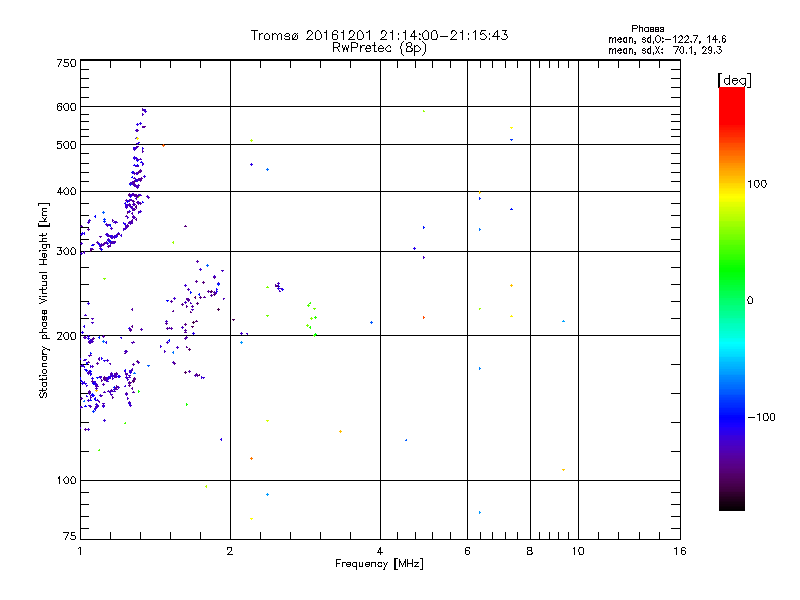Click the x-axis '1' tick label

click(x=80, y=551)
